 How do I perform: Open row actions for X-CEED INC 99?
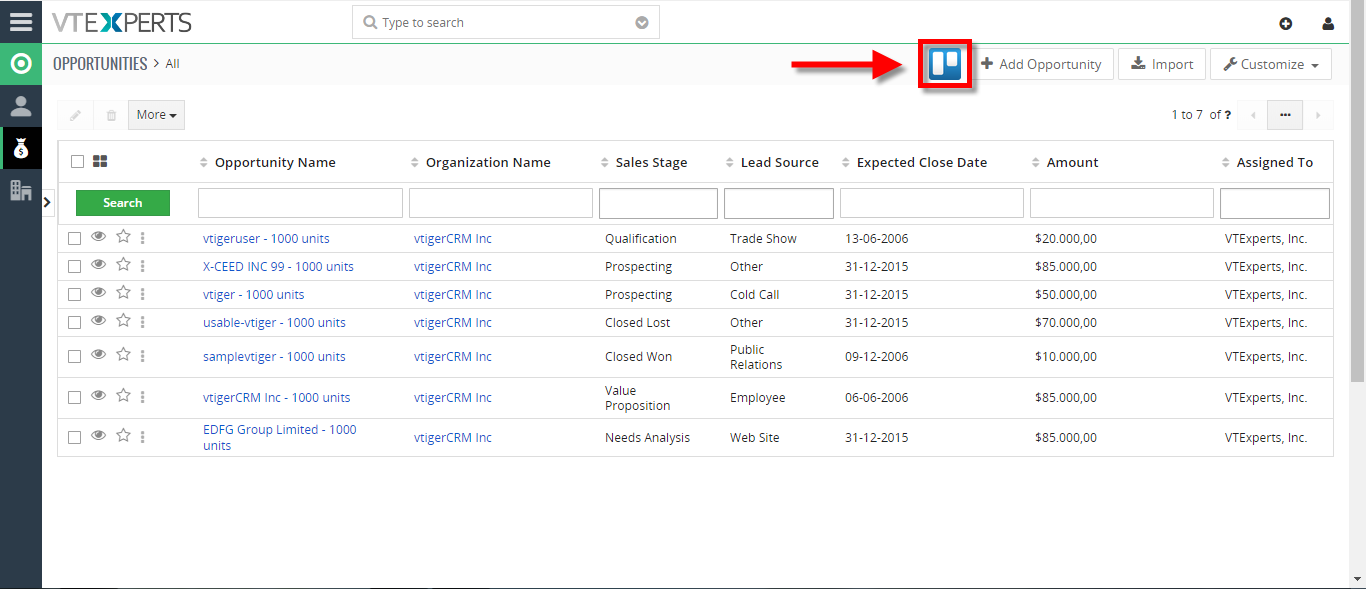pyautogui.click(x=143, y=266)
